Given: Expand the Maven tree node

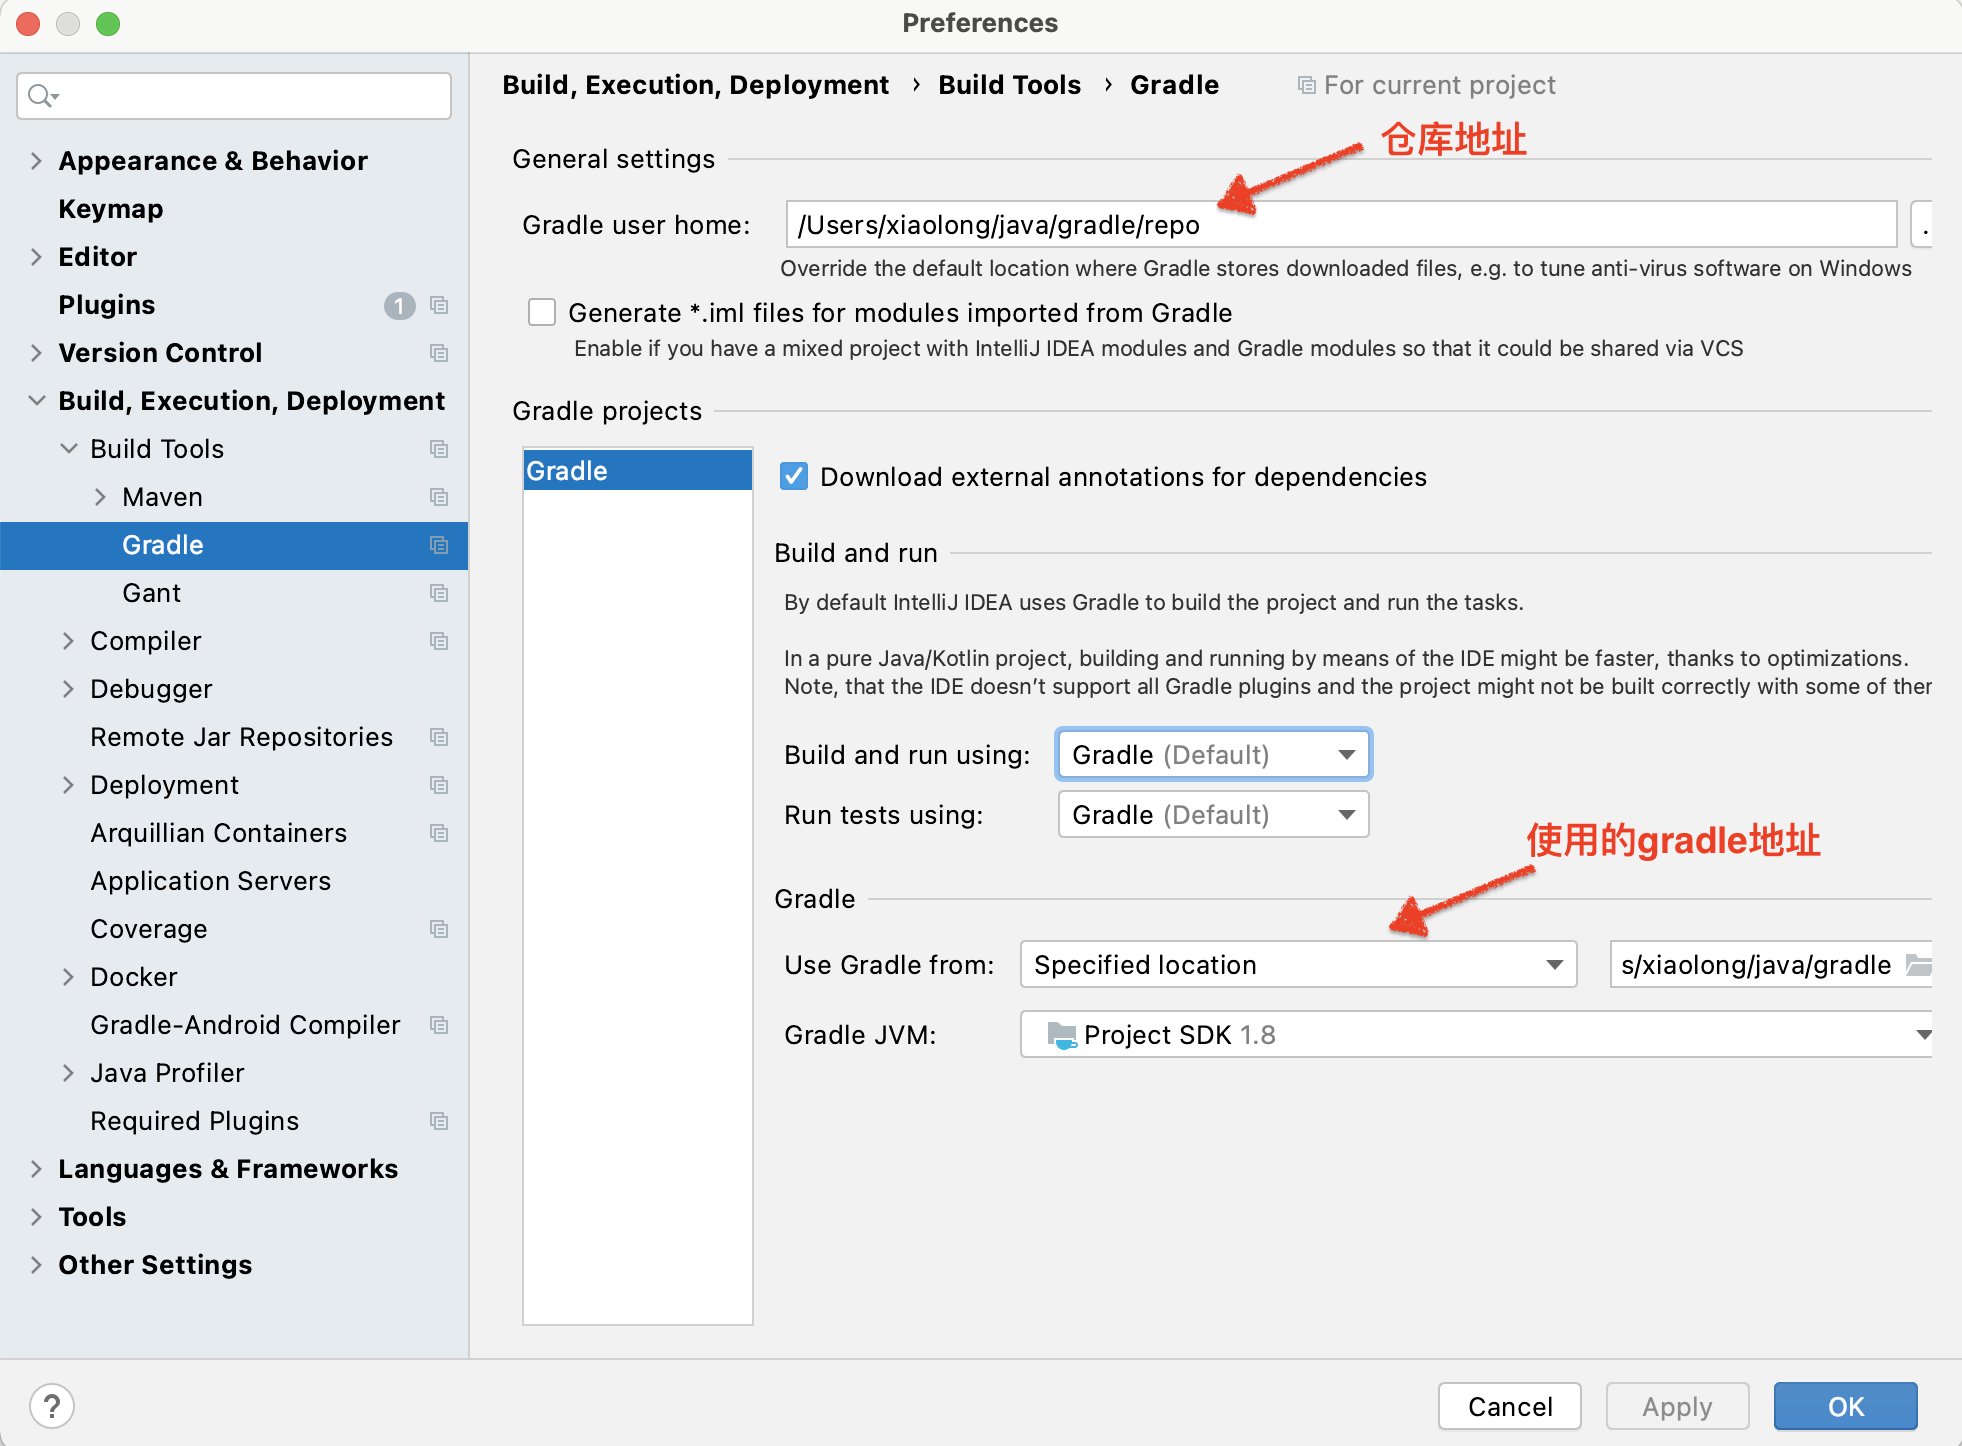Looking at the screenshot, I should point(100,497).
